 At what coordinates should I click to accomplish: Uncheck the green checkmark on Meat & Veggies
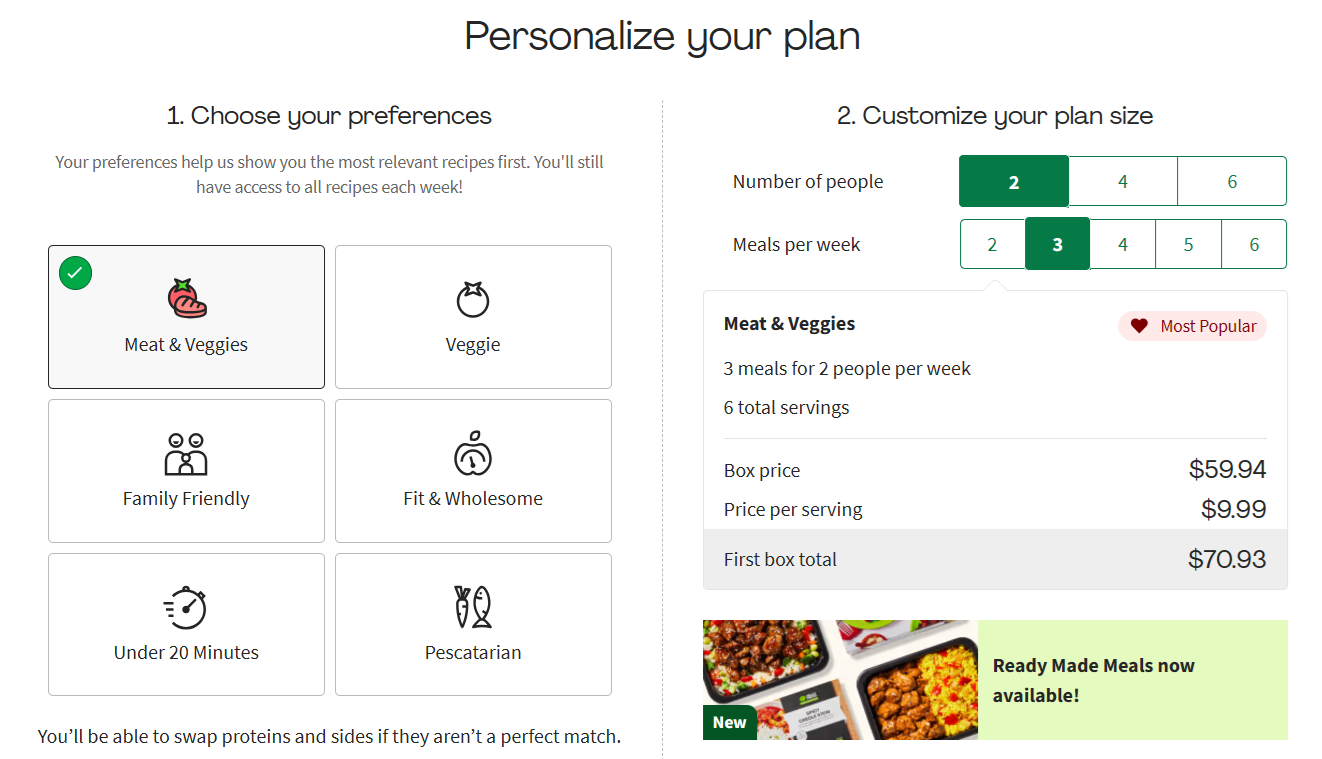(x=76, y=273)
